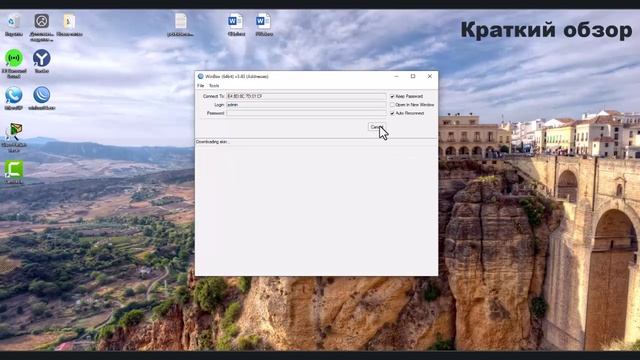Open the Tools menu in WinBox
Screen dimensions: 640x360
click(214, 86)
